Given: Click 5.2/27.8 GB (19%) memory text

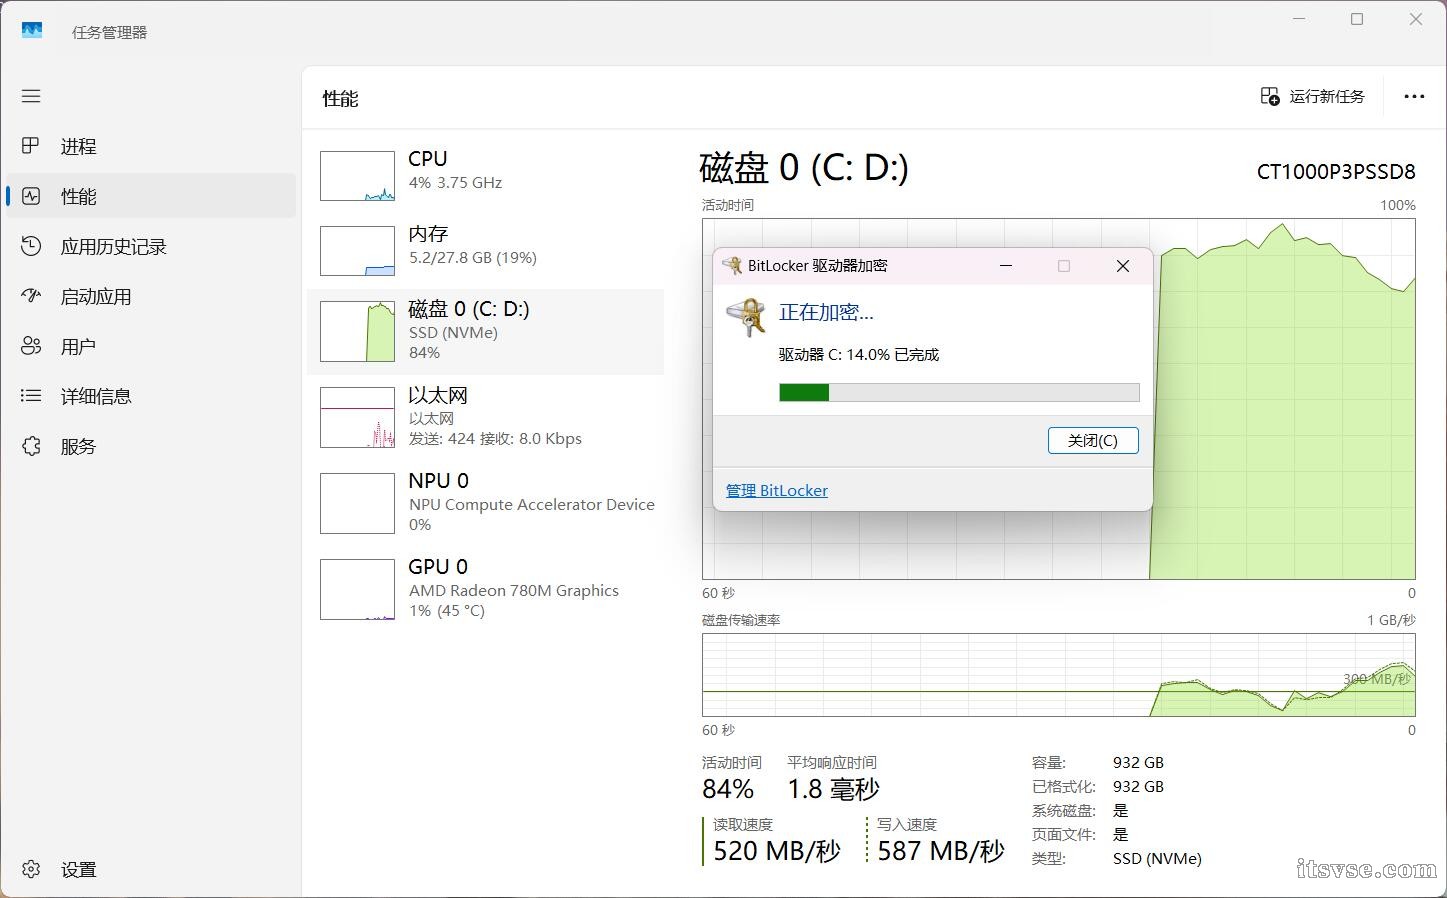Looking at the screenshot, I should (x=473, y=258).
